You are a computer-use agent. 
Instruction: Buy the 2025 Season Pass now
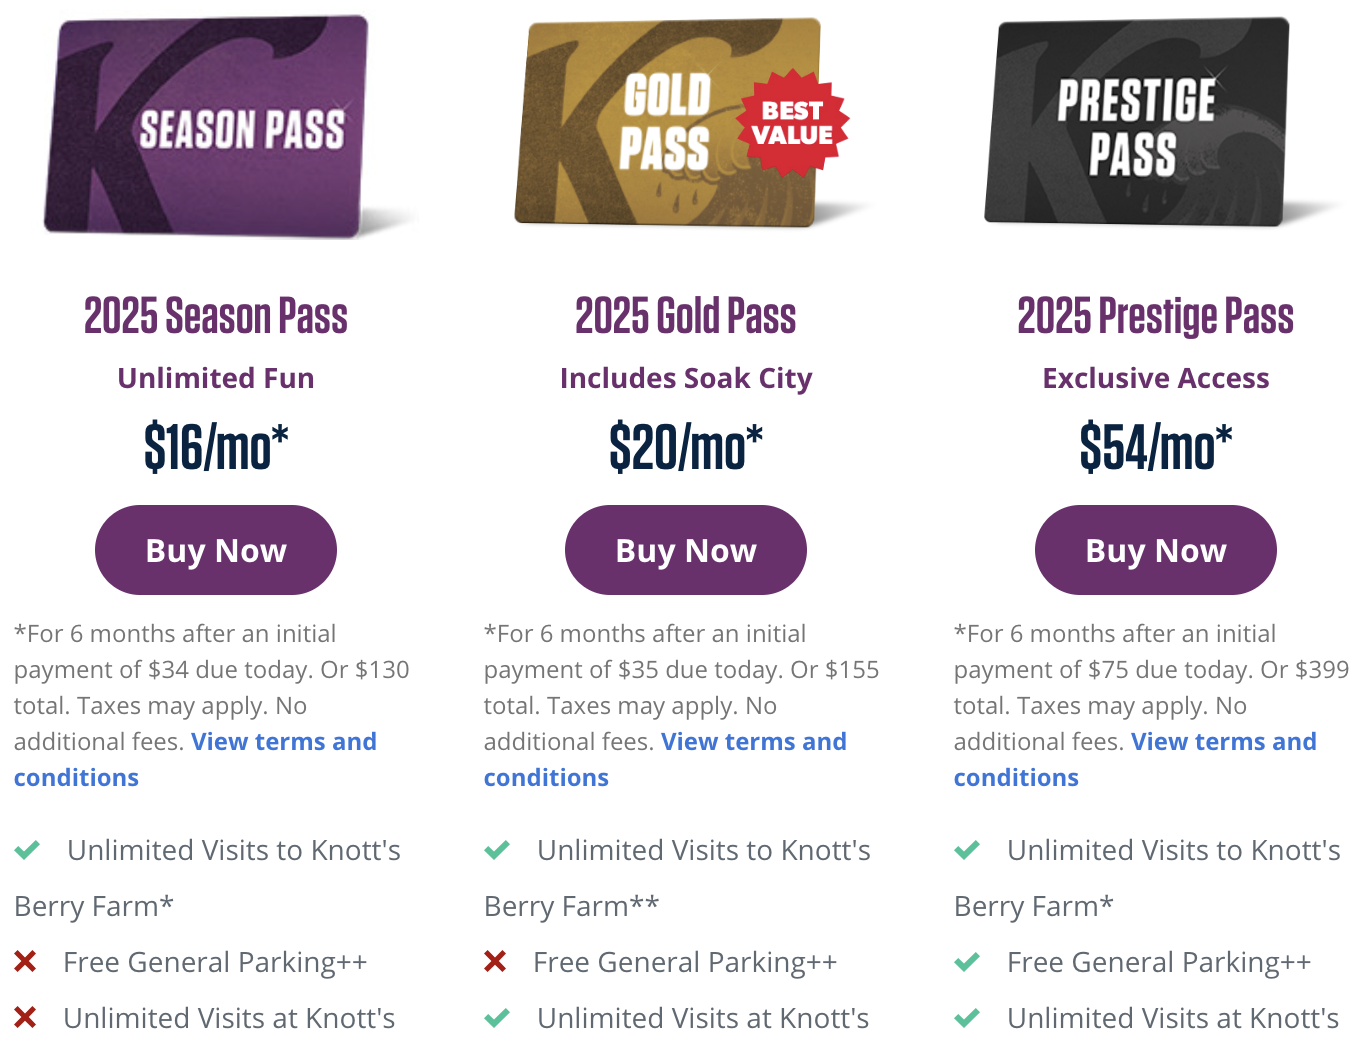tap(216, 550)
